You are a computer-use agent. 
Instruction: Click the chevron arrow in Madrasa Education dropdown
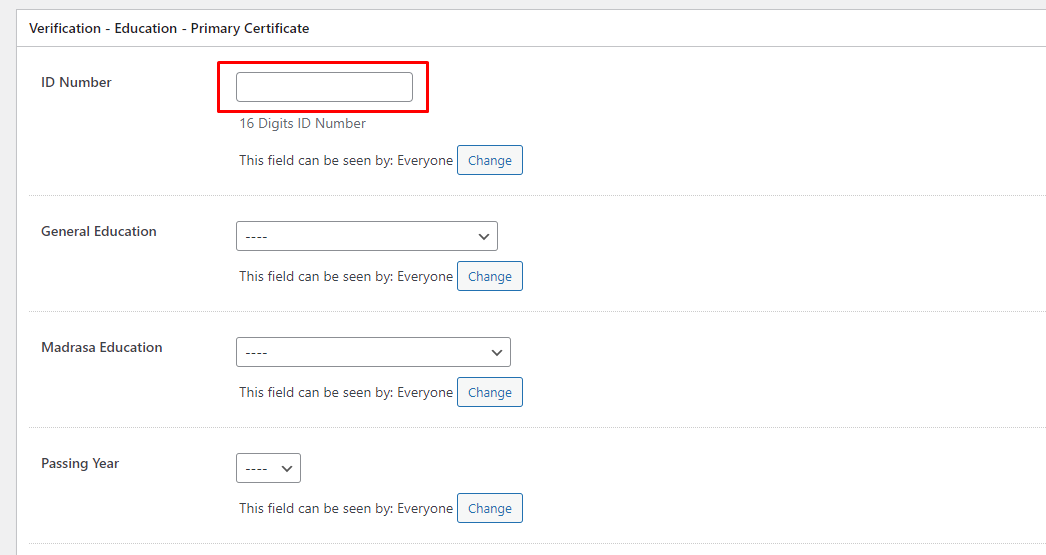[497, 353]
